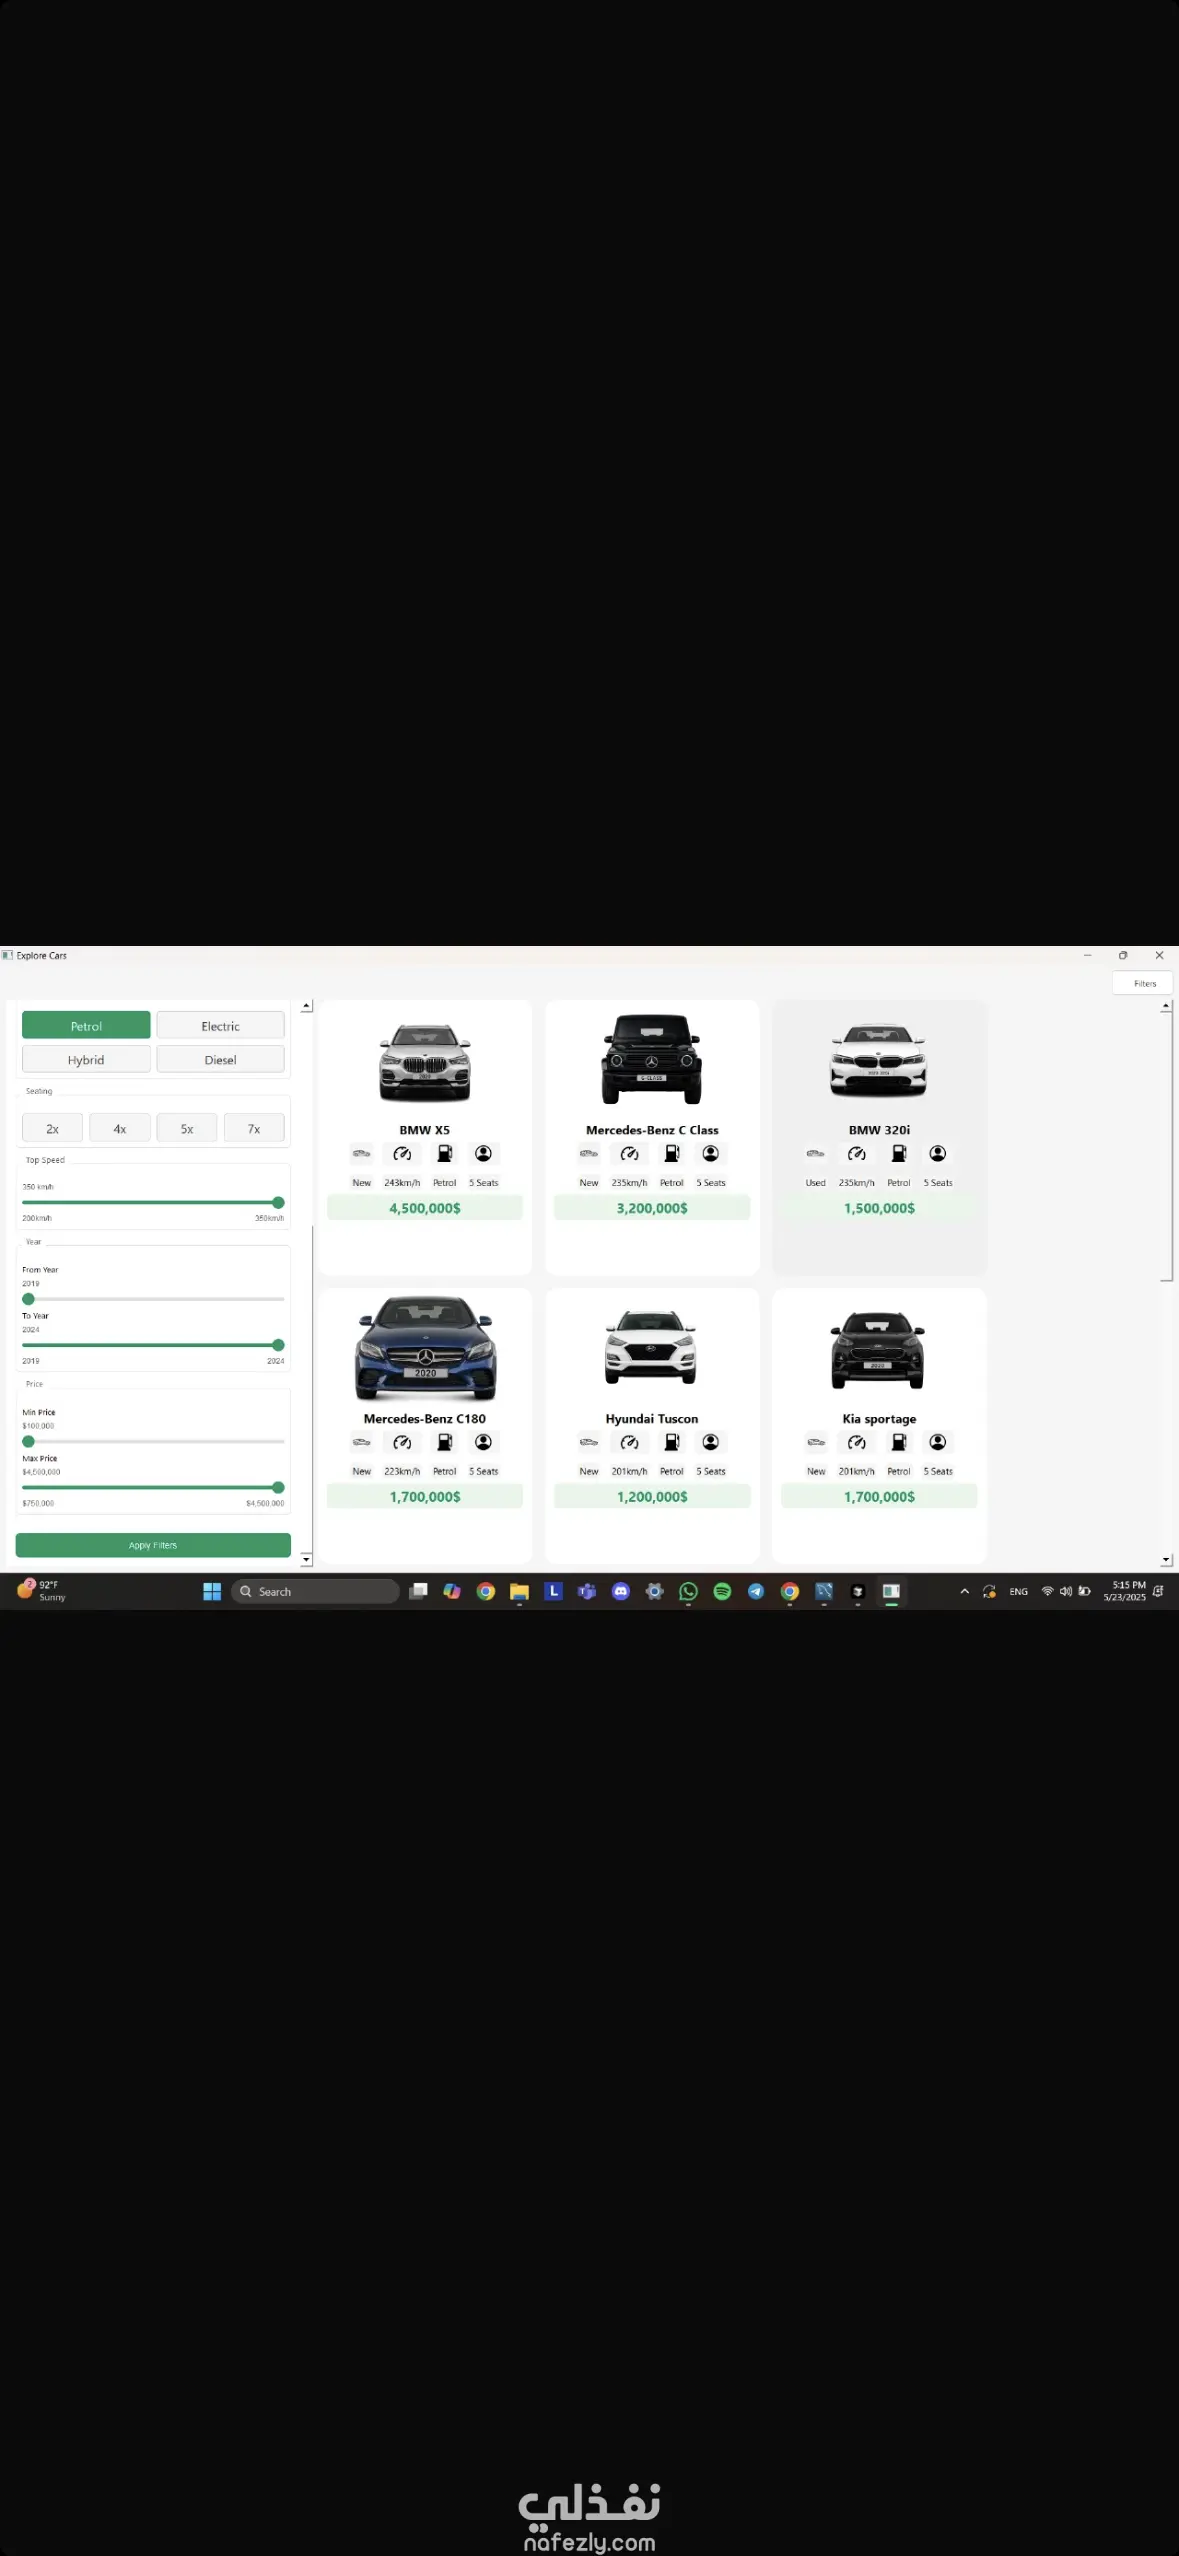Open Discord from the taskbar
This screenshot has width=1179, height=2556.
point(621,1591)
